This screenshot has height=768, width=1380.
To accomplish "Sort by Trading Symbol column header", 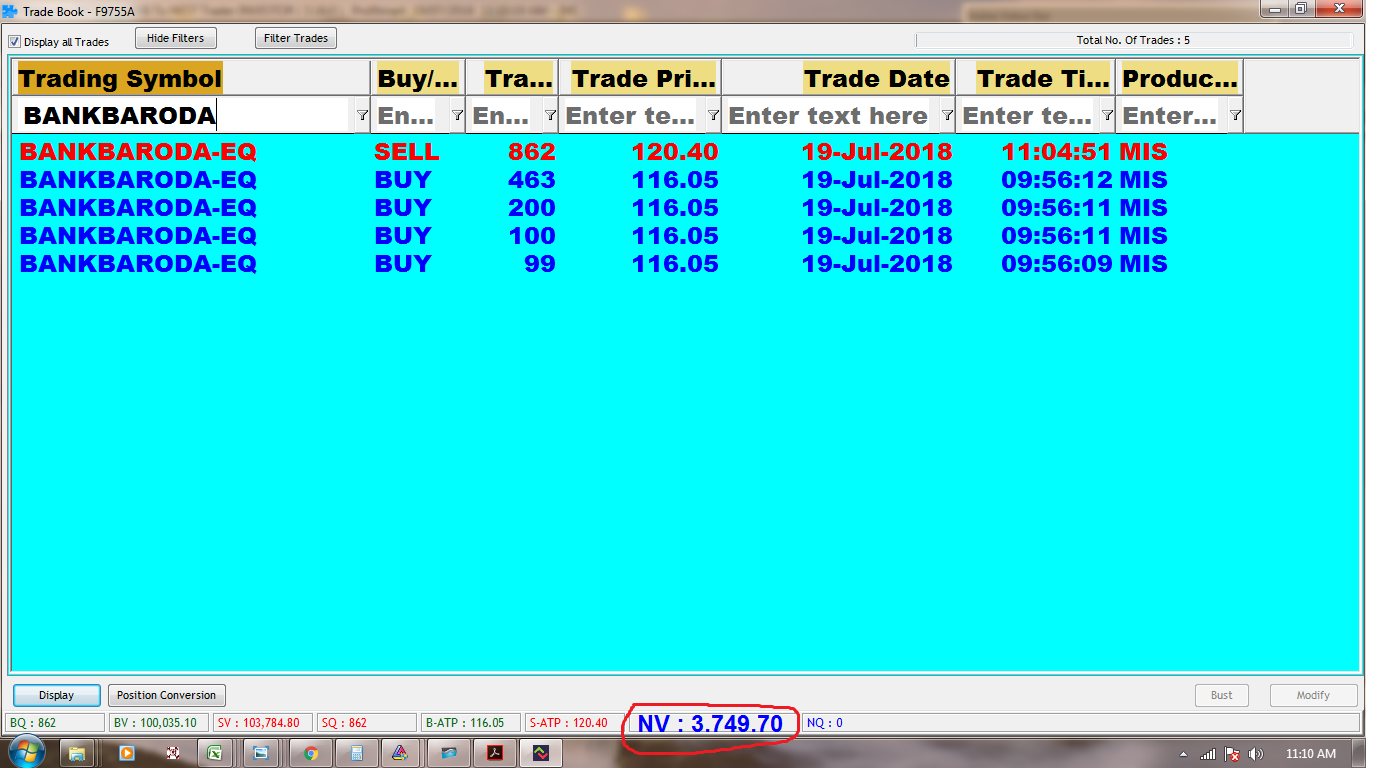I will tap(191, 78).
